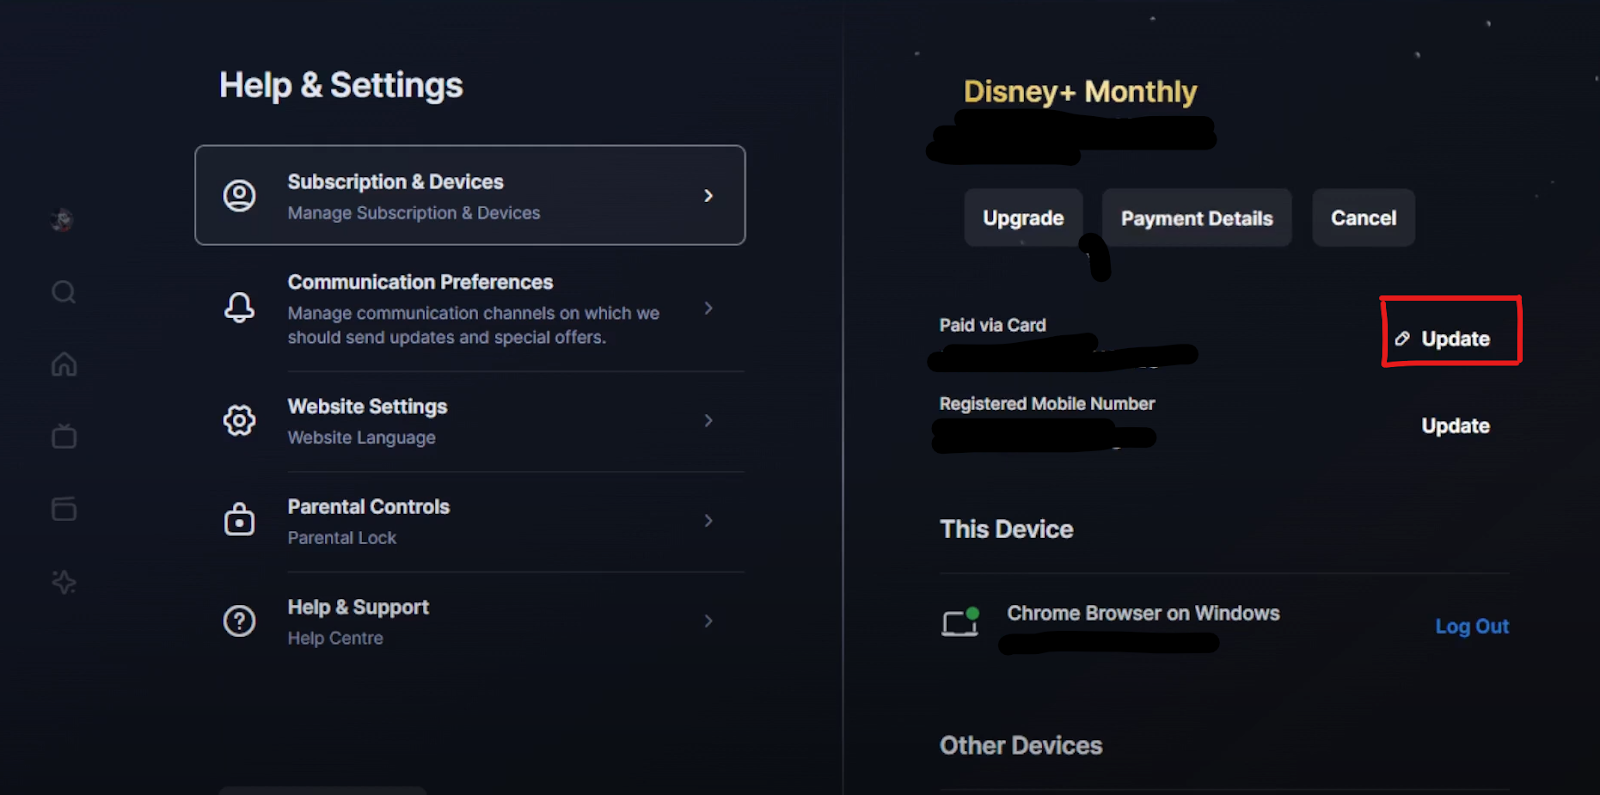Click the Help & Settings heading
This screenshot has width=1600, height=795.
pos(341,86)
